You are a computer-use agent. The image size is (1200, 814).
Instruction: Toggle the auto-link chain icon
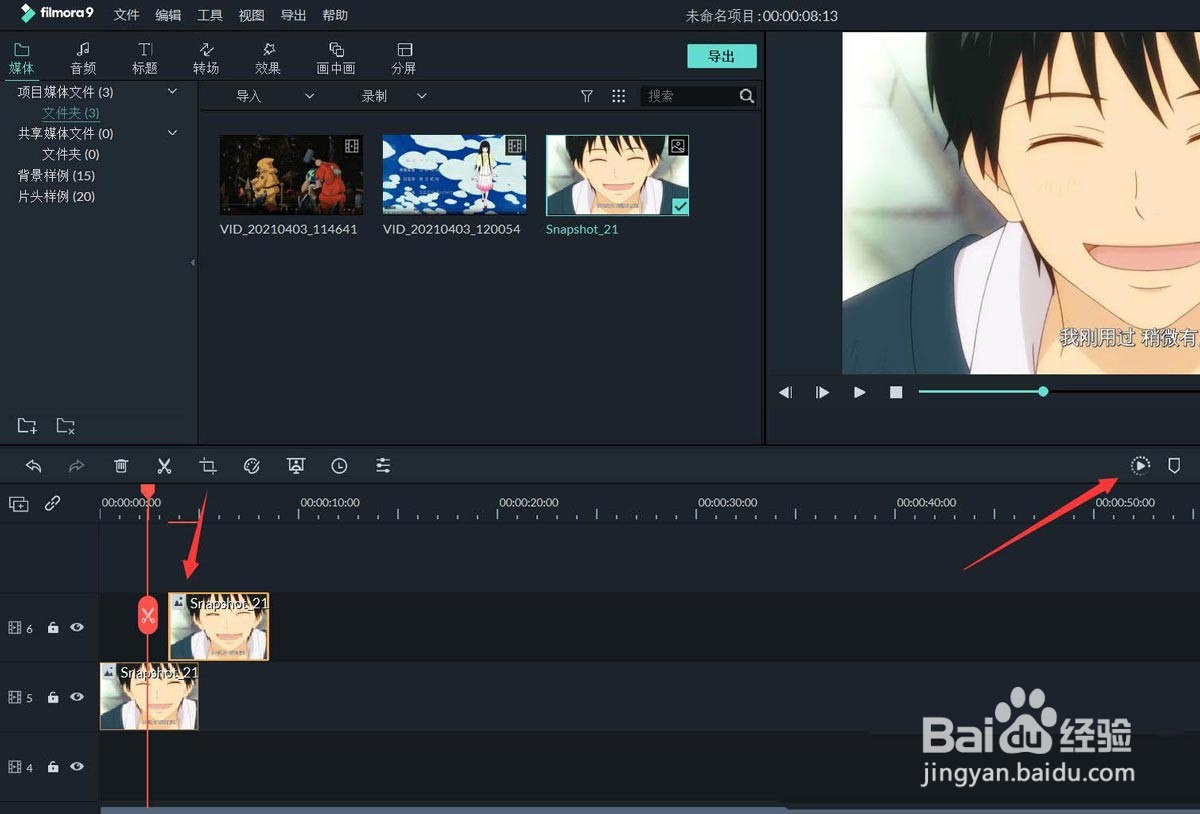pos(53,504)
